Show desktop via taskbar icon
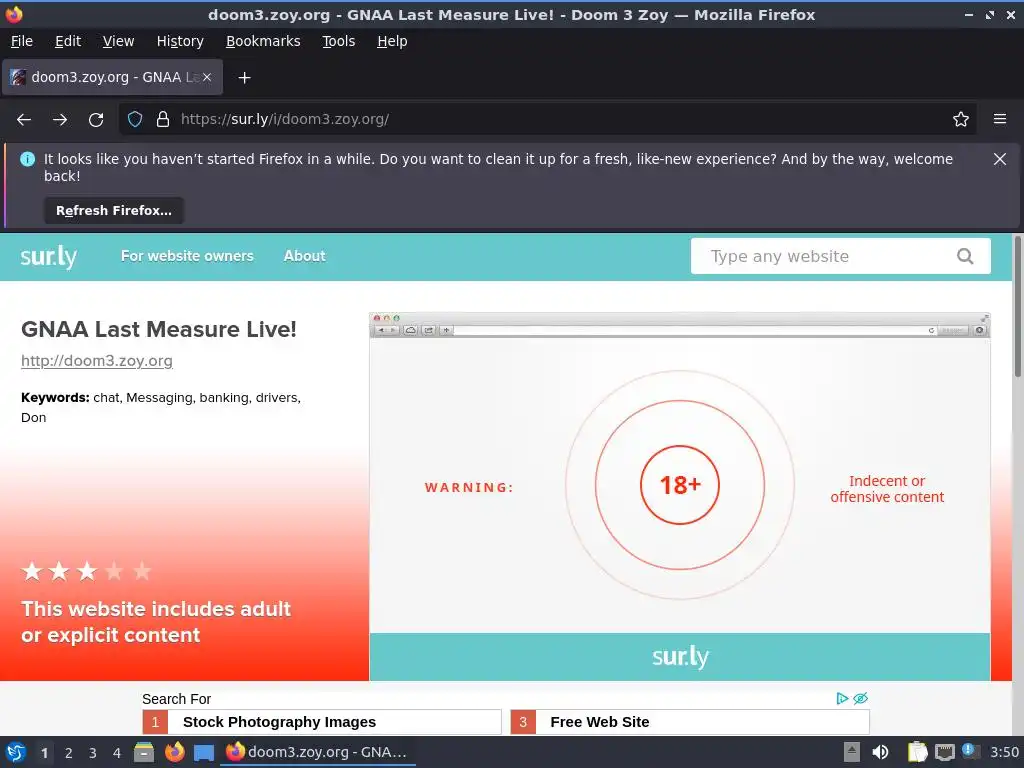 [204, 753]
